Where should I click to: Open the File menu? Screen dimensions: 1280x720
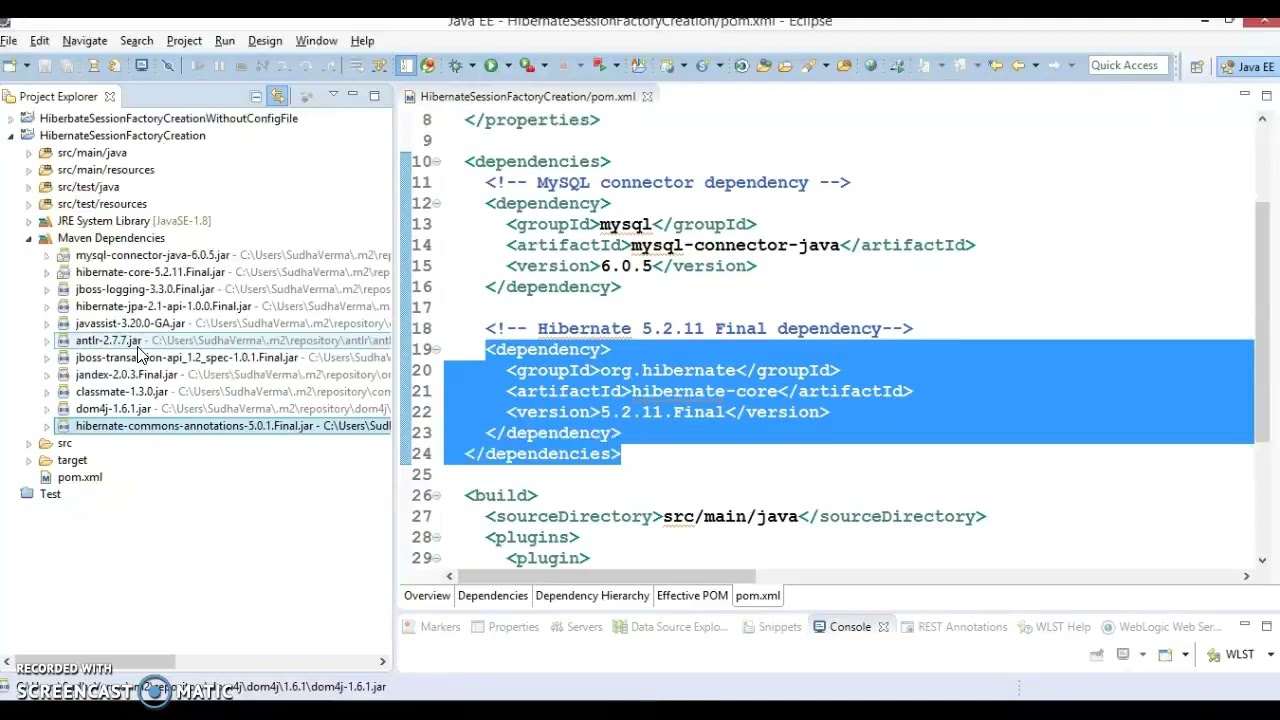pos(9,41)
